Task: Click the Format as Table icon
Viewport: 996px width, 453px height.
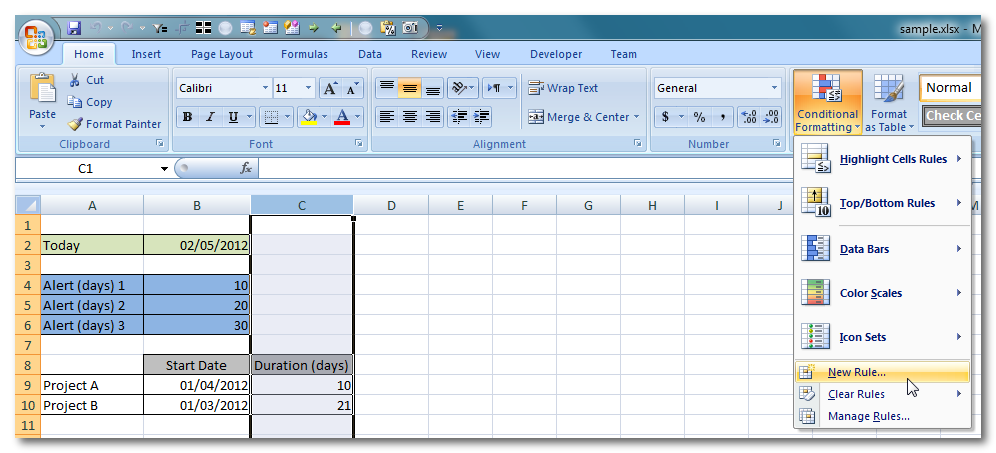Action: (889, 91)
